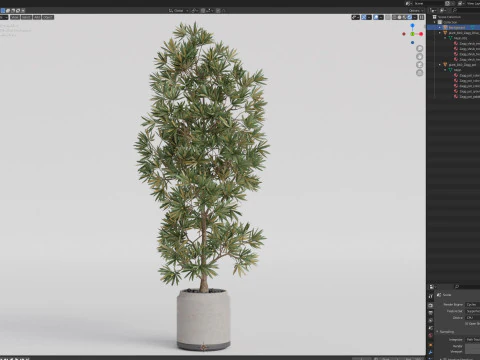480x360 pixels.
Task: Toggle the Open Shading Language checkbox
Action: click(467, 324)
